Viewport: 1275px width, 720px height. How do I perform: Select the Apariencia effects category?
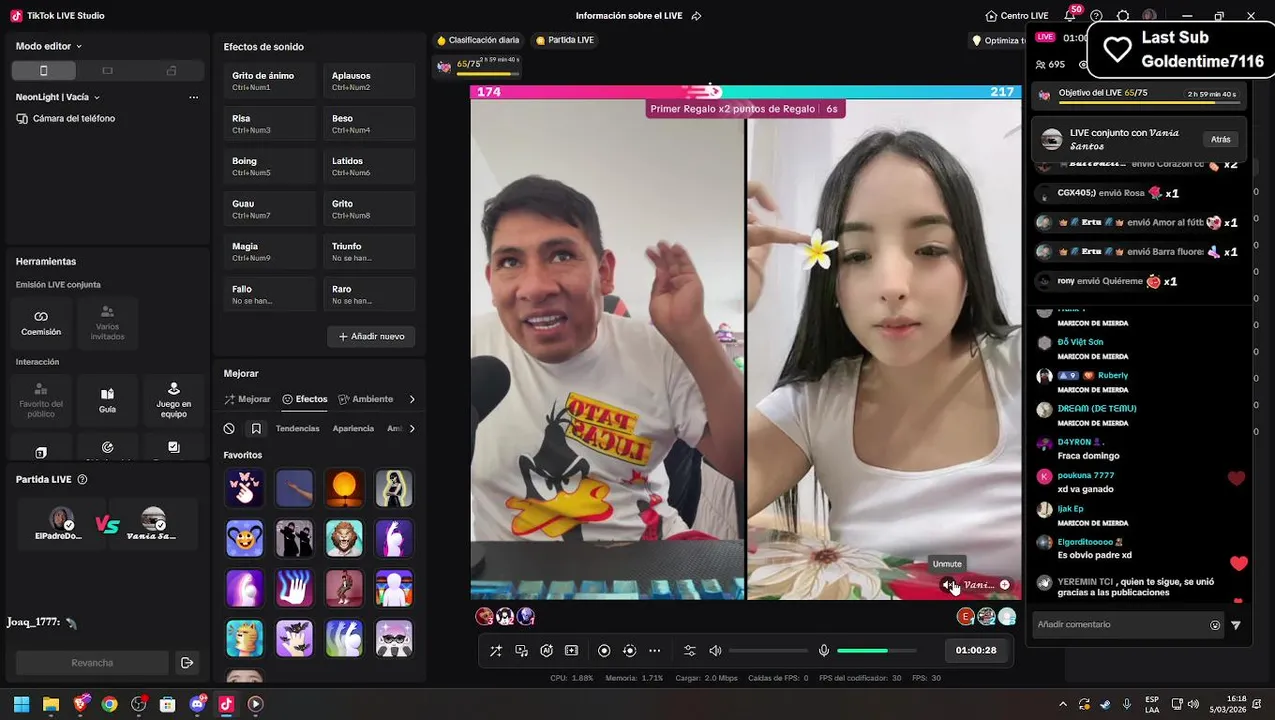(353, 428)
